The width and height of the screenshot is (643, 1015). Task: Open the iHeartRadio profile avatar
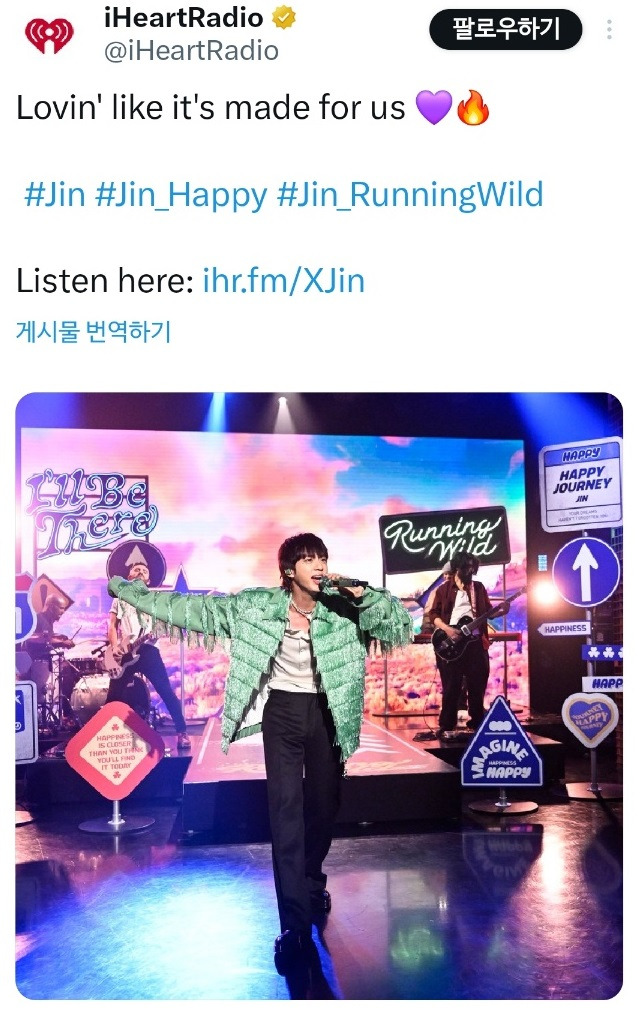click(49, 36)
